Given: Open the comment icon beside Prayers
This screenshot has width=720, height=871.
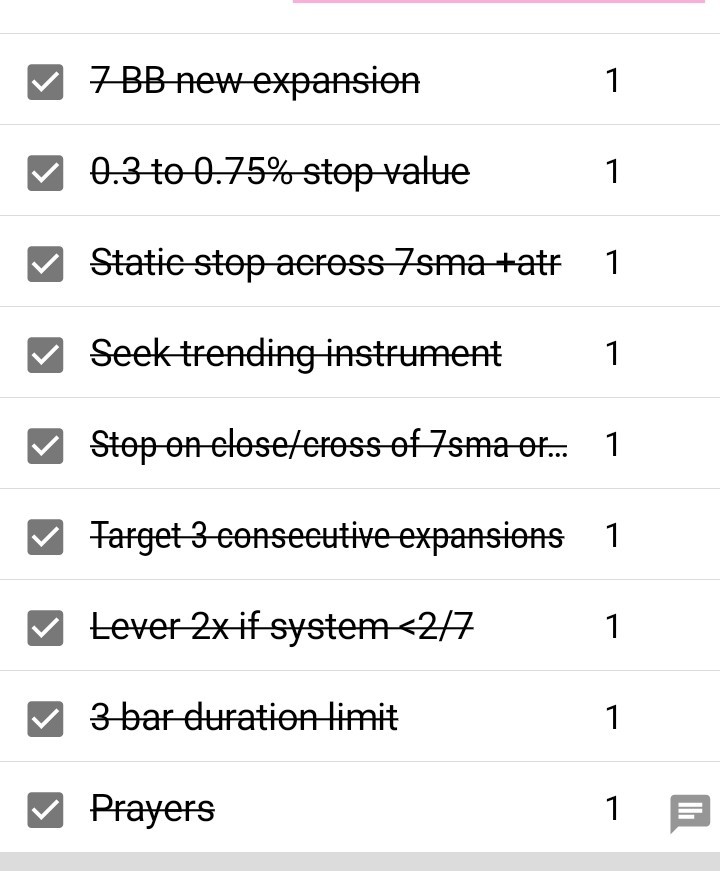Looking at the screenshot, I should click(x=689, y=813).
